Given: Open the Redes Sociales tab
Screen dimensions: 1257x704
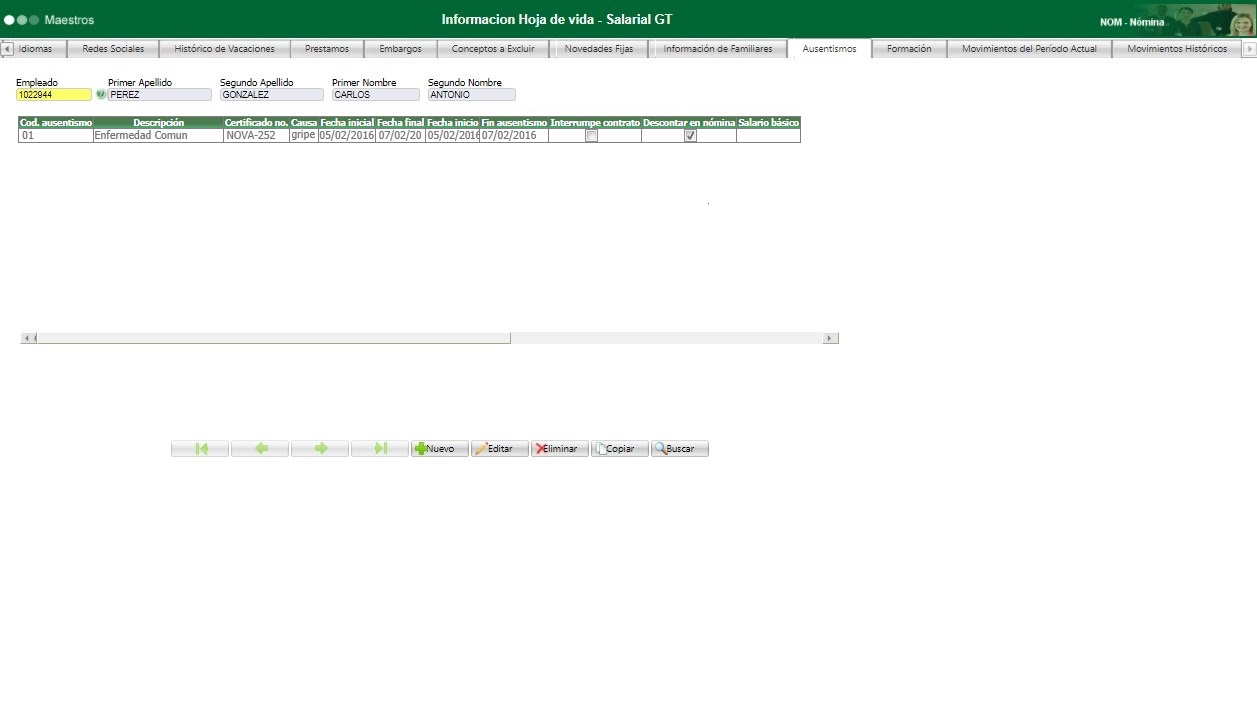Looking at the screenshot, I should pyautogui.click(x=113, y=49).
